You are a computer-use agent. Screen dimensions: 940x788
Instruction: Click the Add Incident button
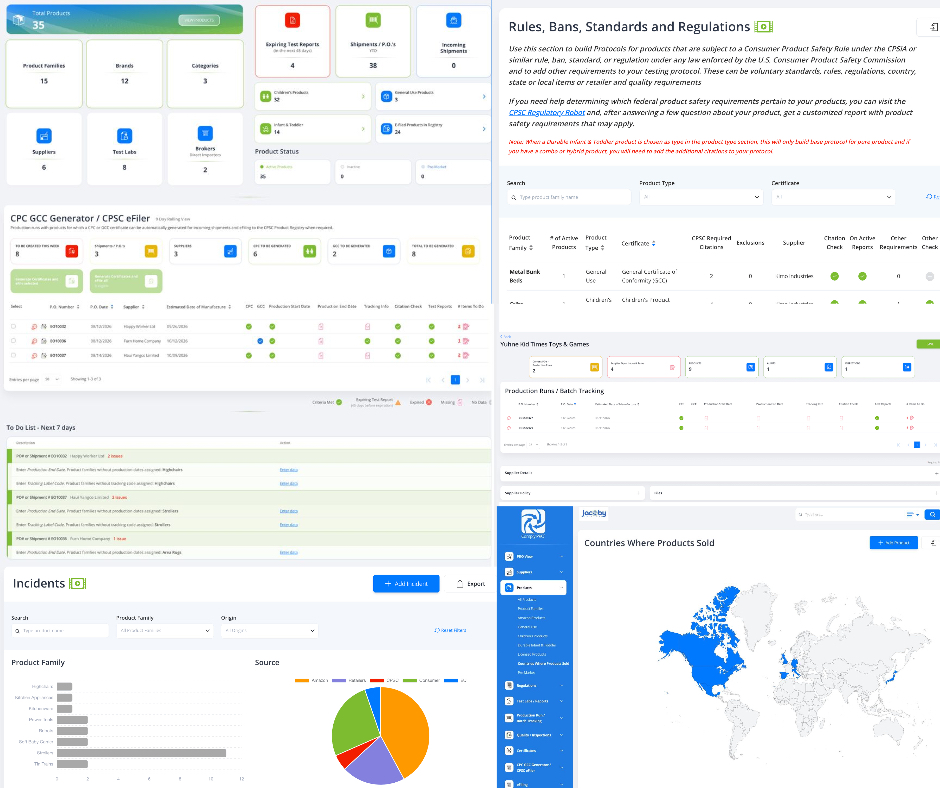tap(406, 584)
